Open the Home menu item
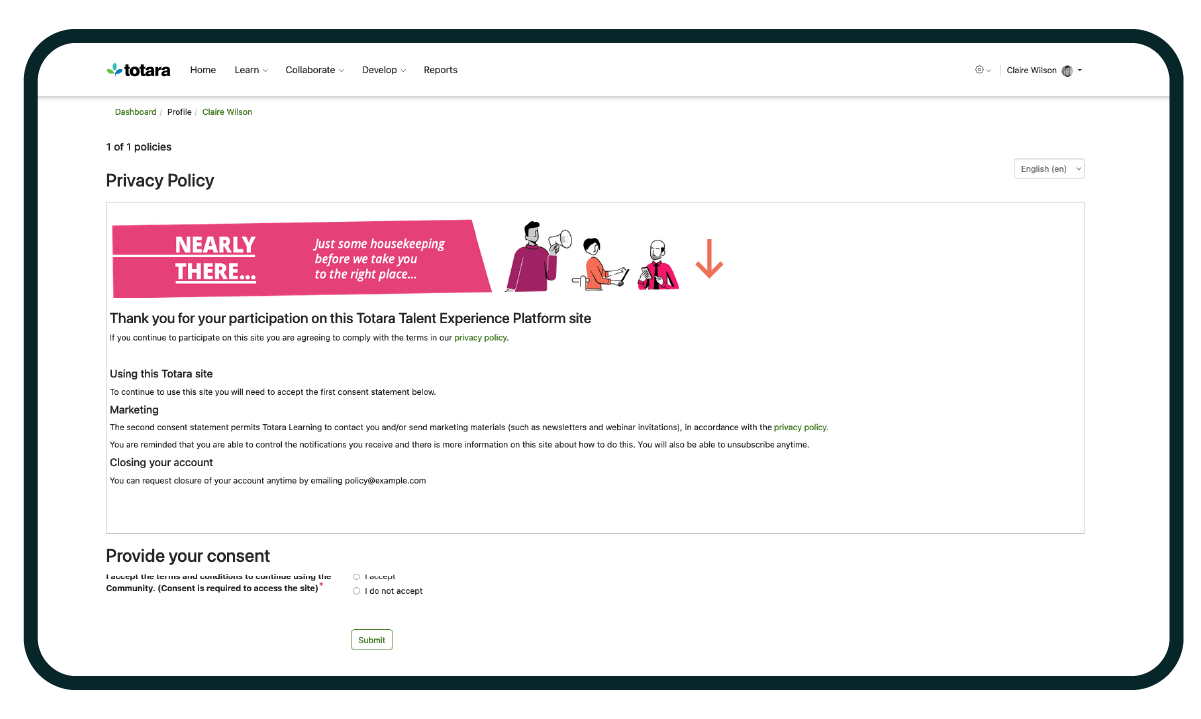 (x=203, y=70)
